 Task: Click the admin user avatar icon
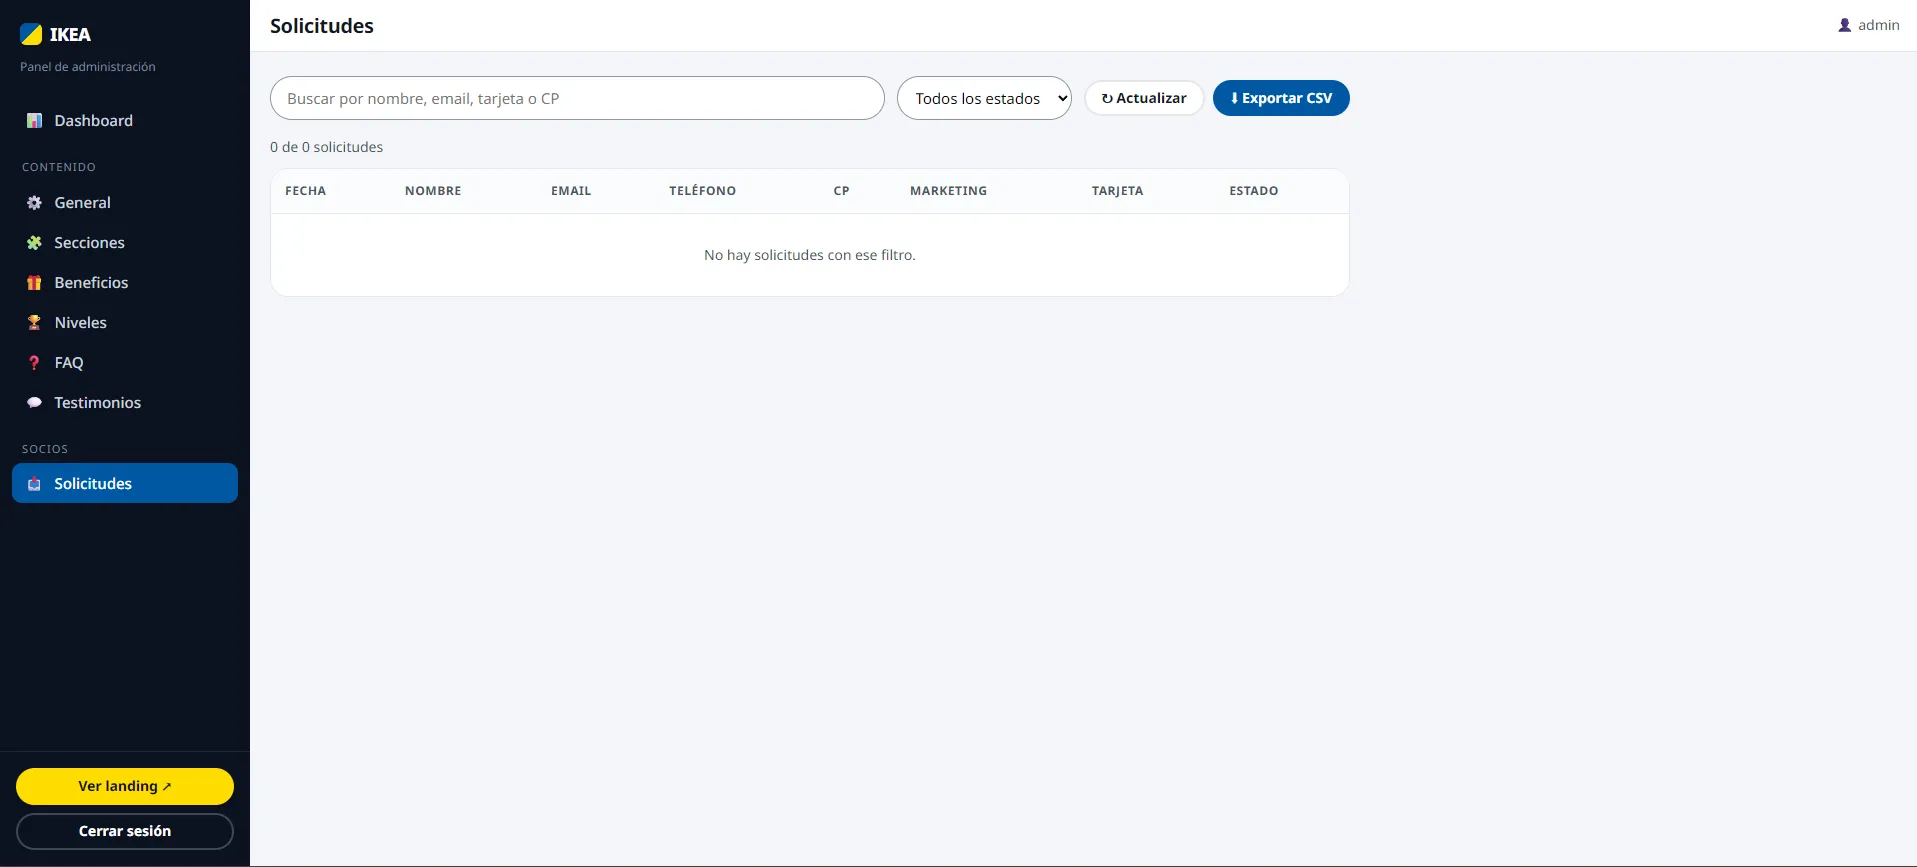point(1845,25)
